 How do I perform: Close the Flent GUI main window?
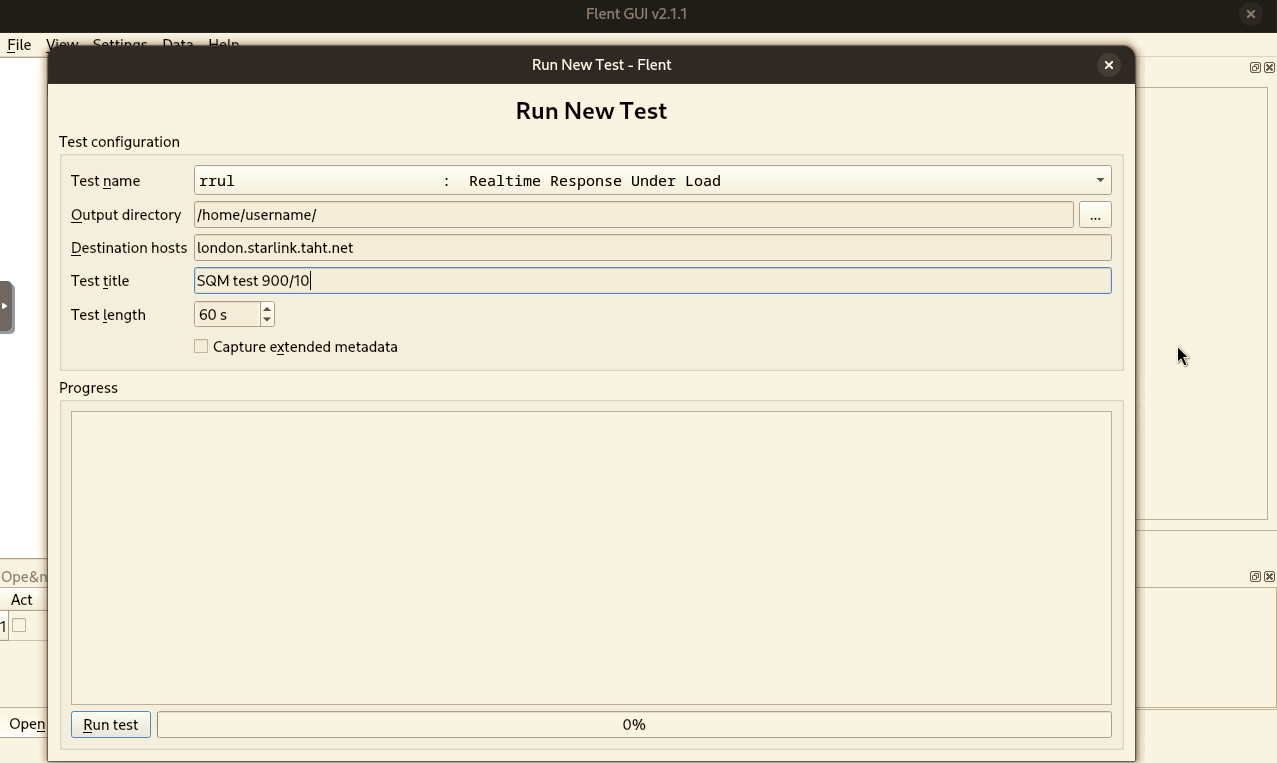click(1250, 14)
